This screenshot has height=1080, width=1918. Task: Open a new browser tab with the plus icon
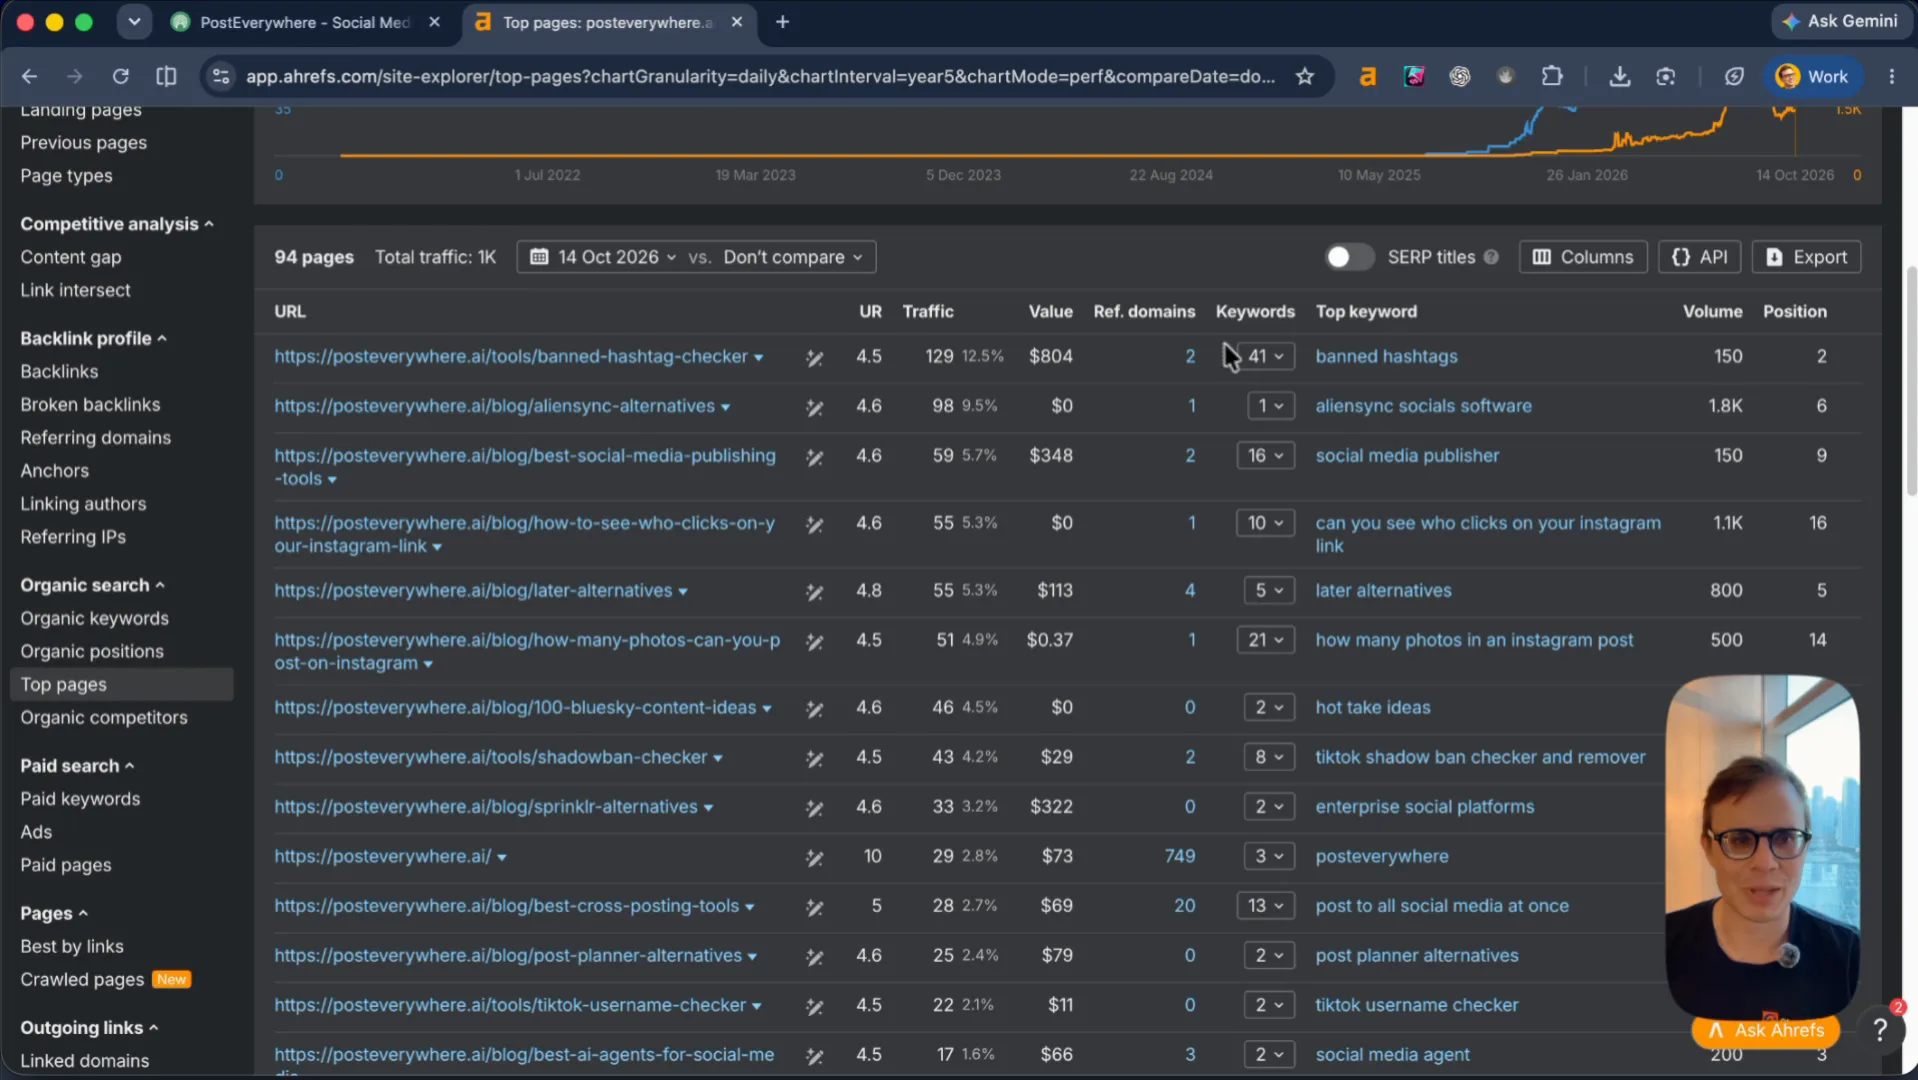pos(782,22)
